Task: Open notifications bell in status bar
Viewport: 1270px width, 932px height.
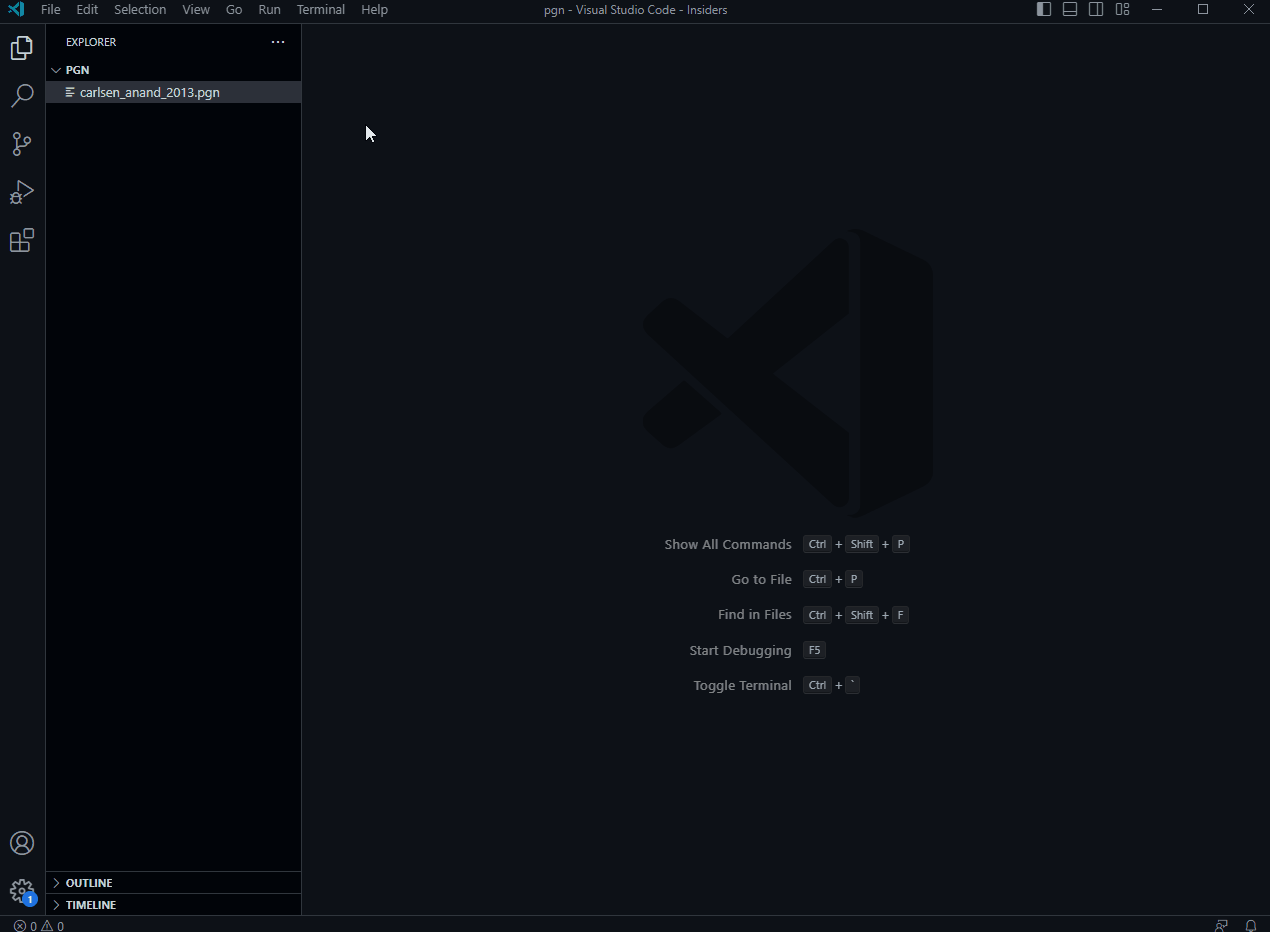Action: (x=1251, y=926)
